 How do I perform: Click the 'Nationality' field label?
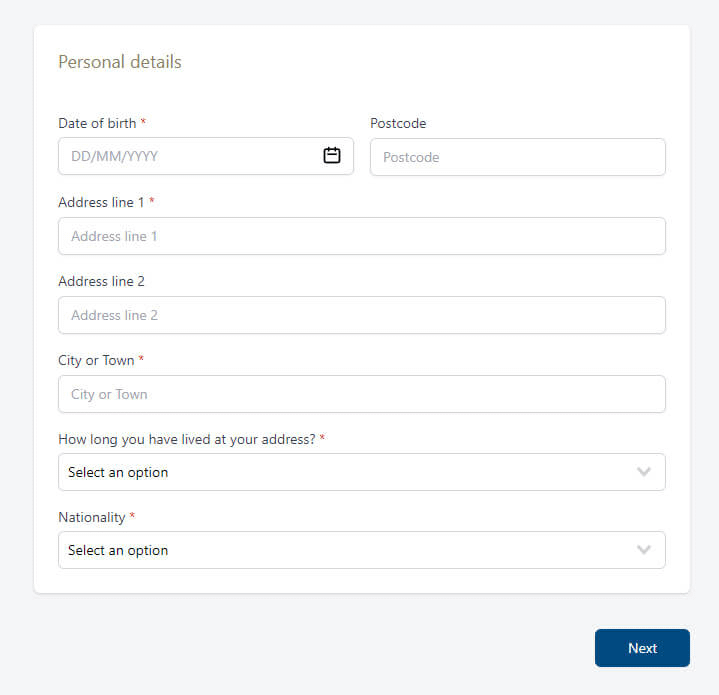(x=92, y=517)
